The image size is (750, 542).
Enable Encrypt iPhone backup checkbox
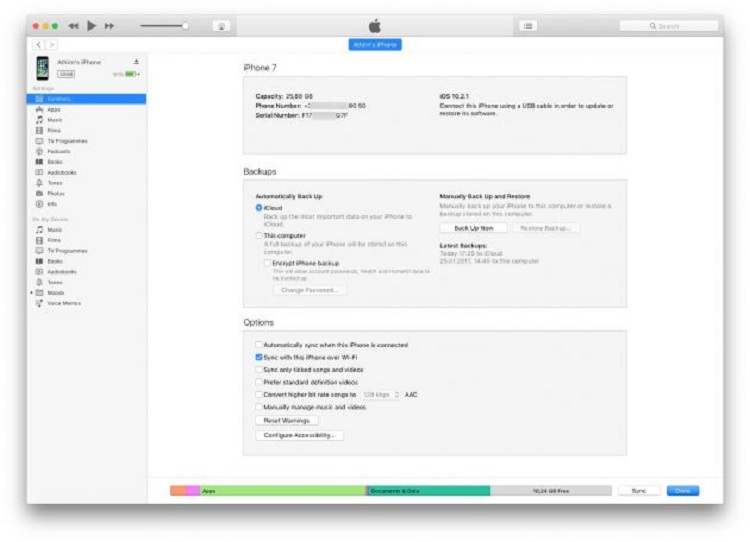click(267, 262)
